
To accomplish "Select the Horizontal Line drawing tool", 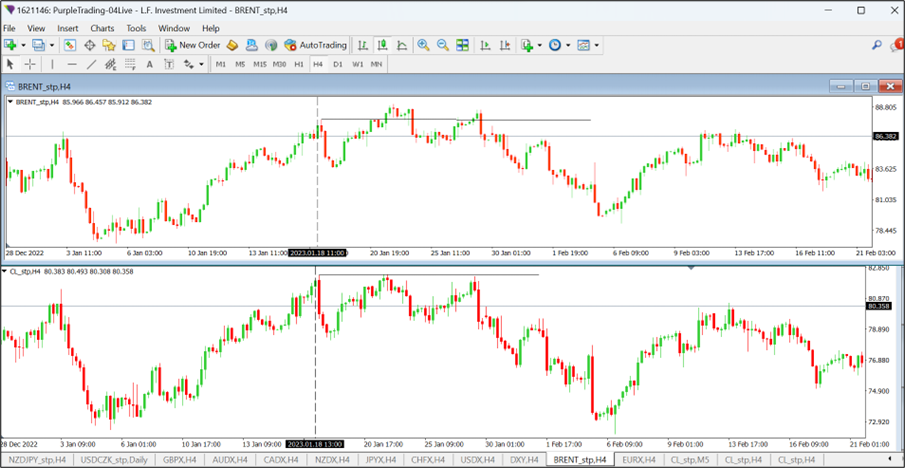I will 72,64.
